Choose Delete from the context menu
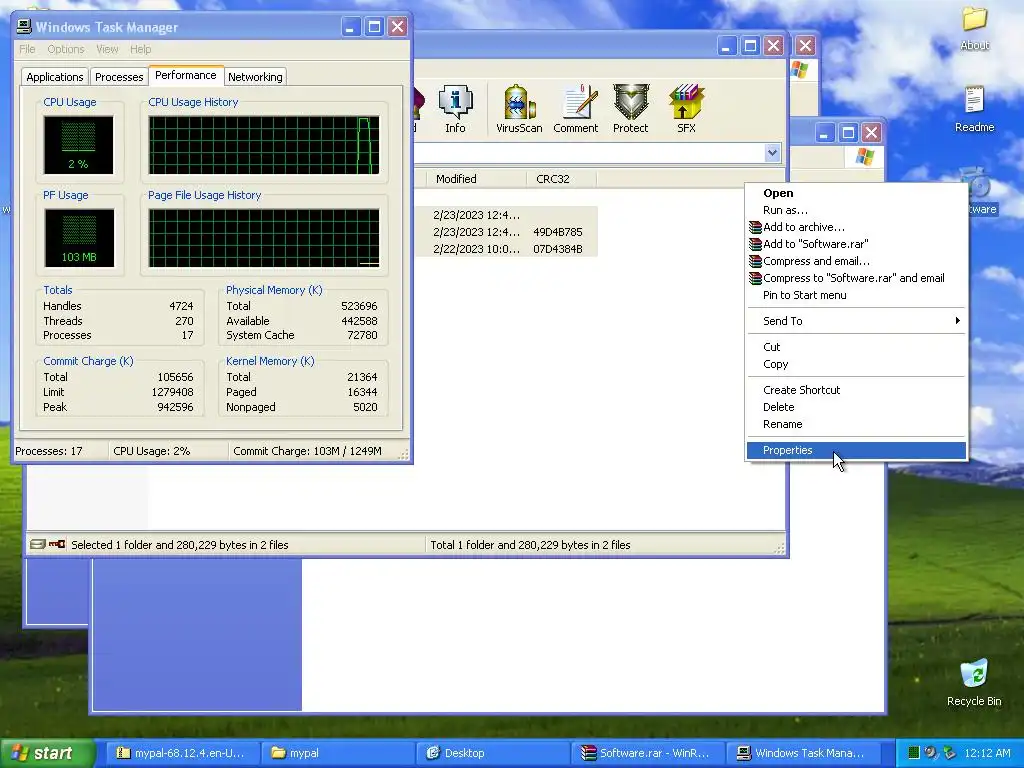1024x768 pixels. pos(856,407)
